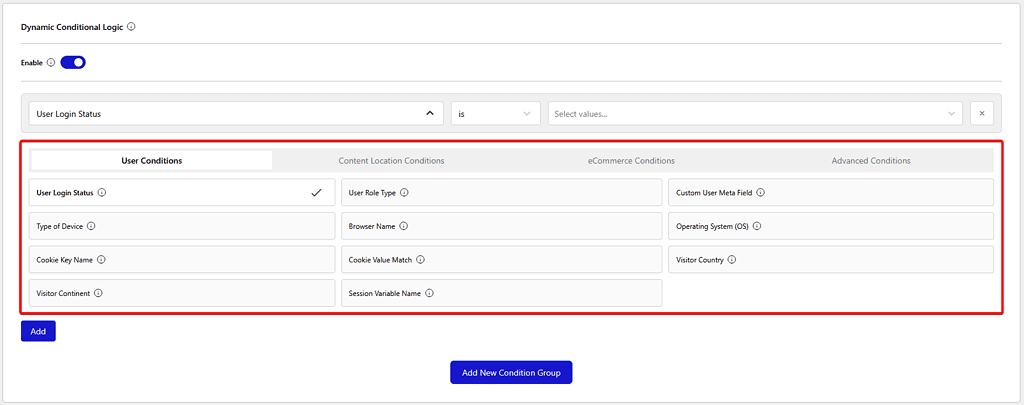Screen dimensions: 1024x405
Task: Click info icon next to Type of Device
Action: [91, 226]
